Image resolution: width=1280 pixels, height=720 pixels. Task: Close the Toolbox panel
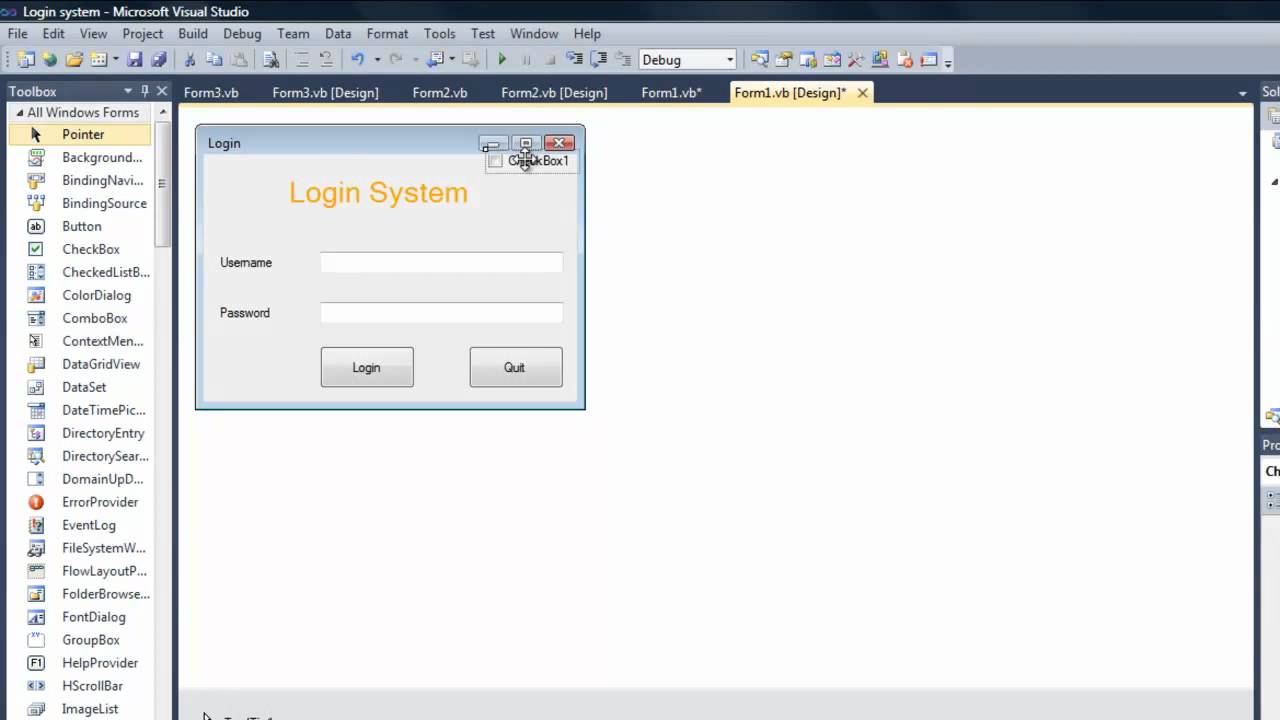point(162,92)
